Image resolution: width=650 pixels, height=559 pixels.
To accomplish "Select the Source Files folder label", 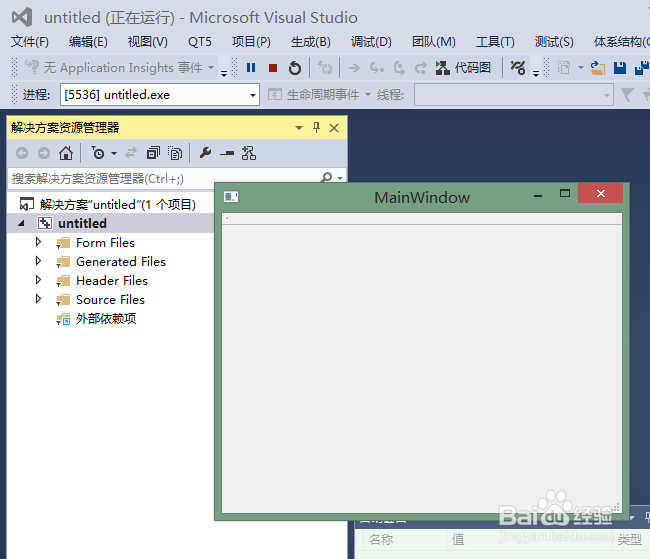I will tap(110, 299).
